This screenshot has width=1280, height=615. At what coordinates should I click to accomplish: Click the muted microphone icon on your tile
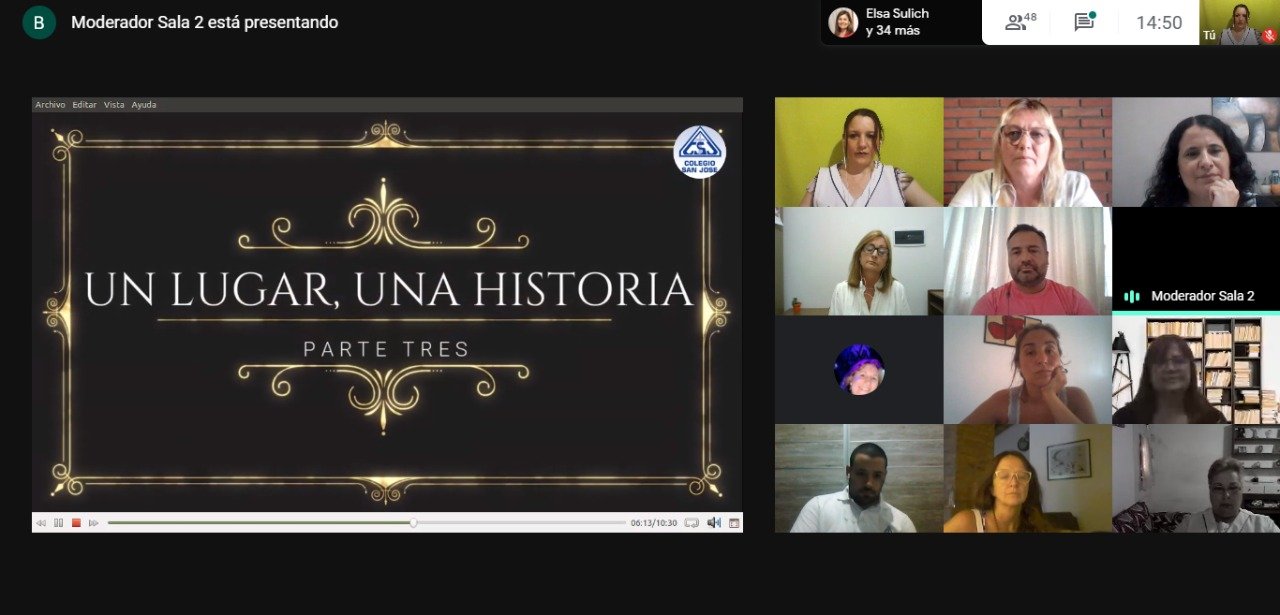pos(1269,35)
